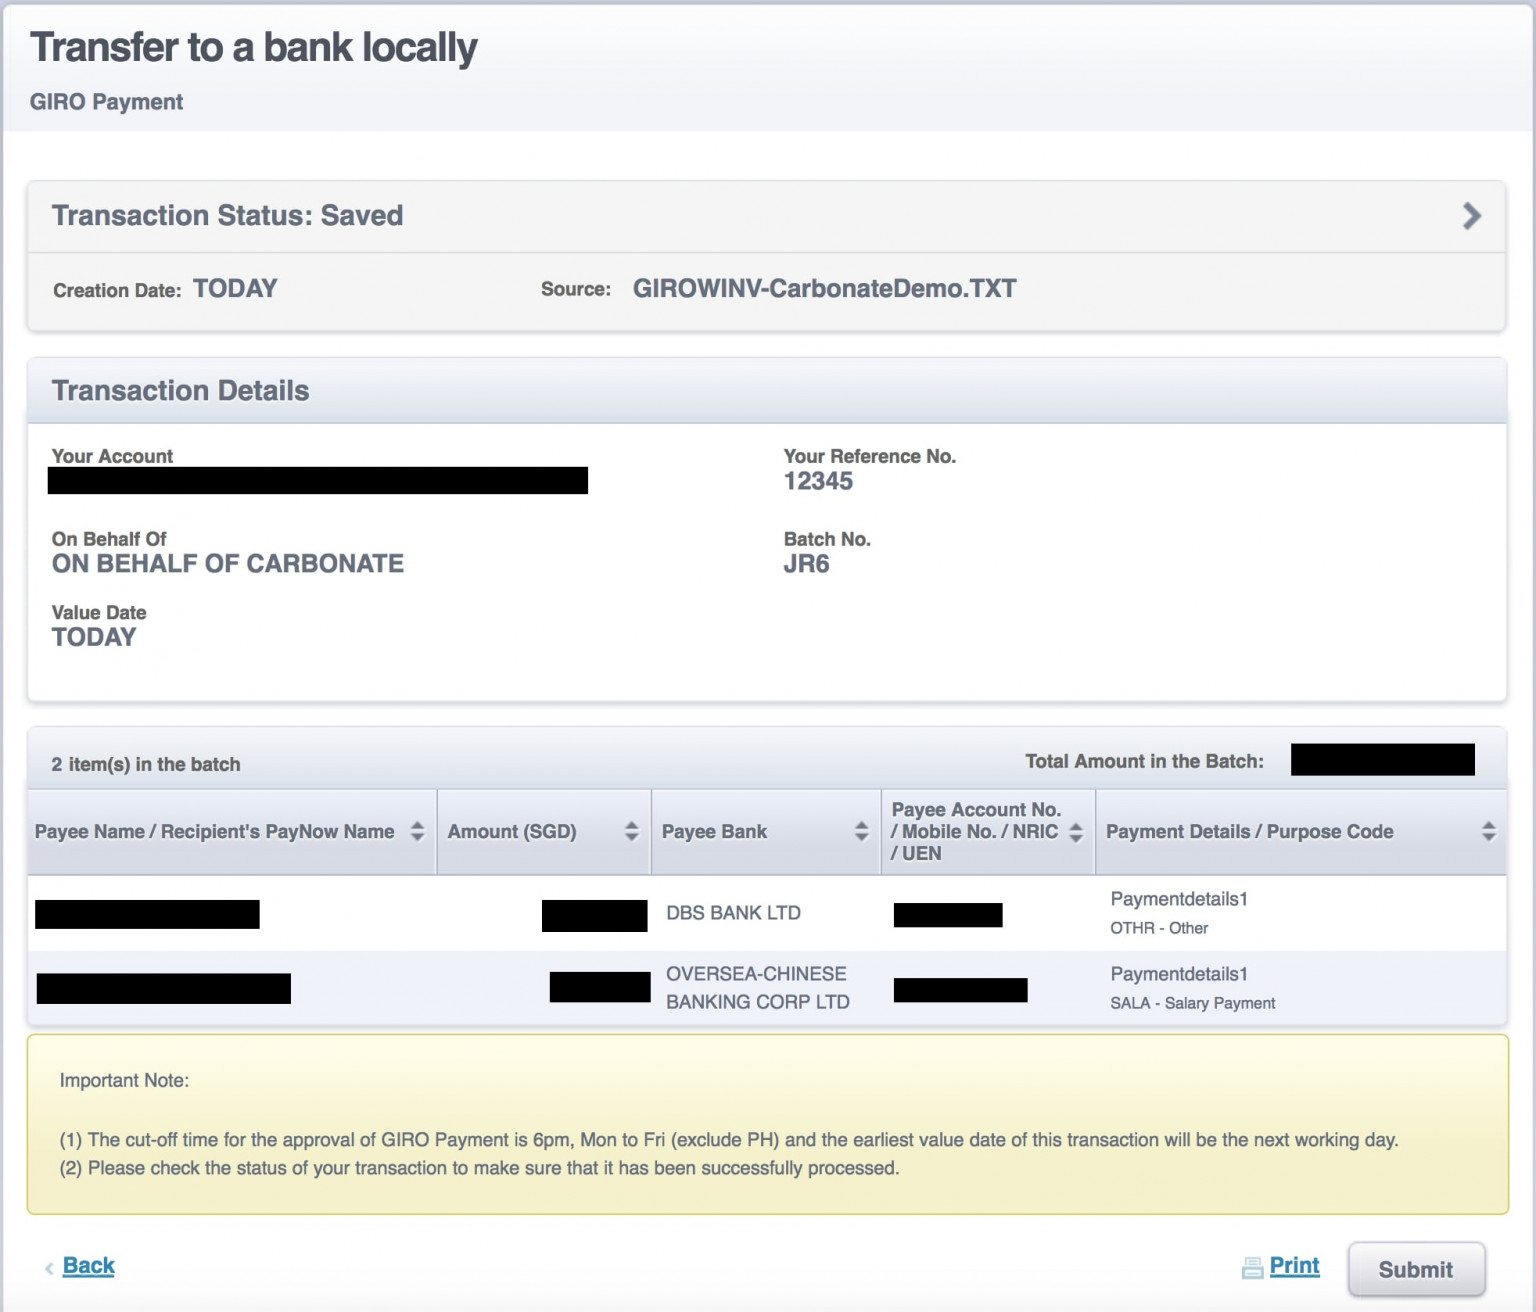Toggle sort direction on Payee Name column

419,831
